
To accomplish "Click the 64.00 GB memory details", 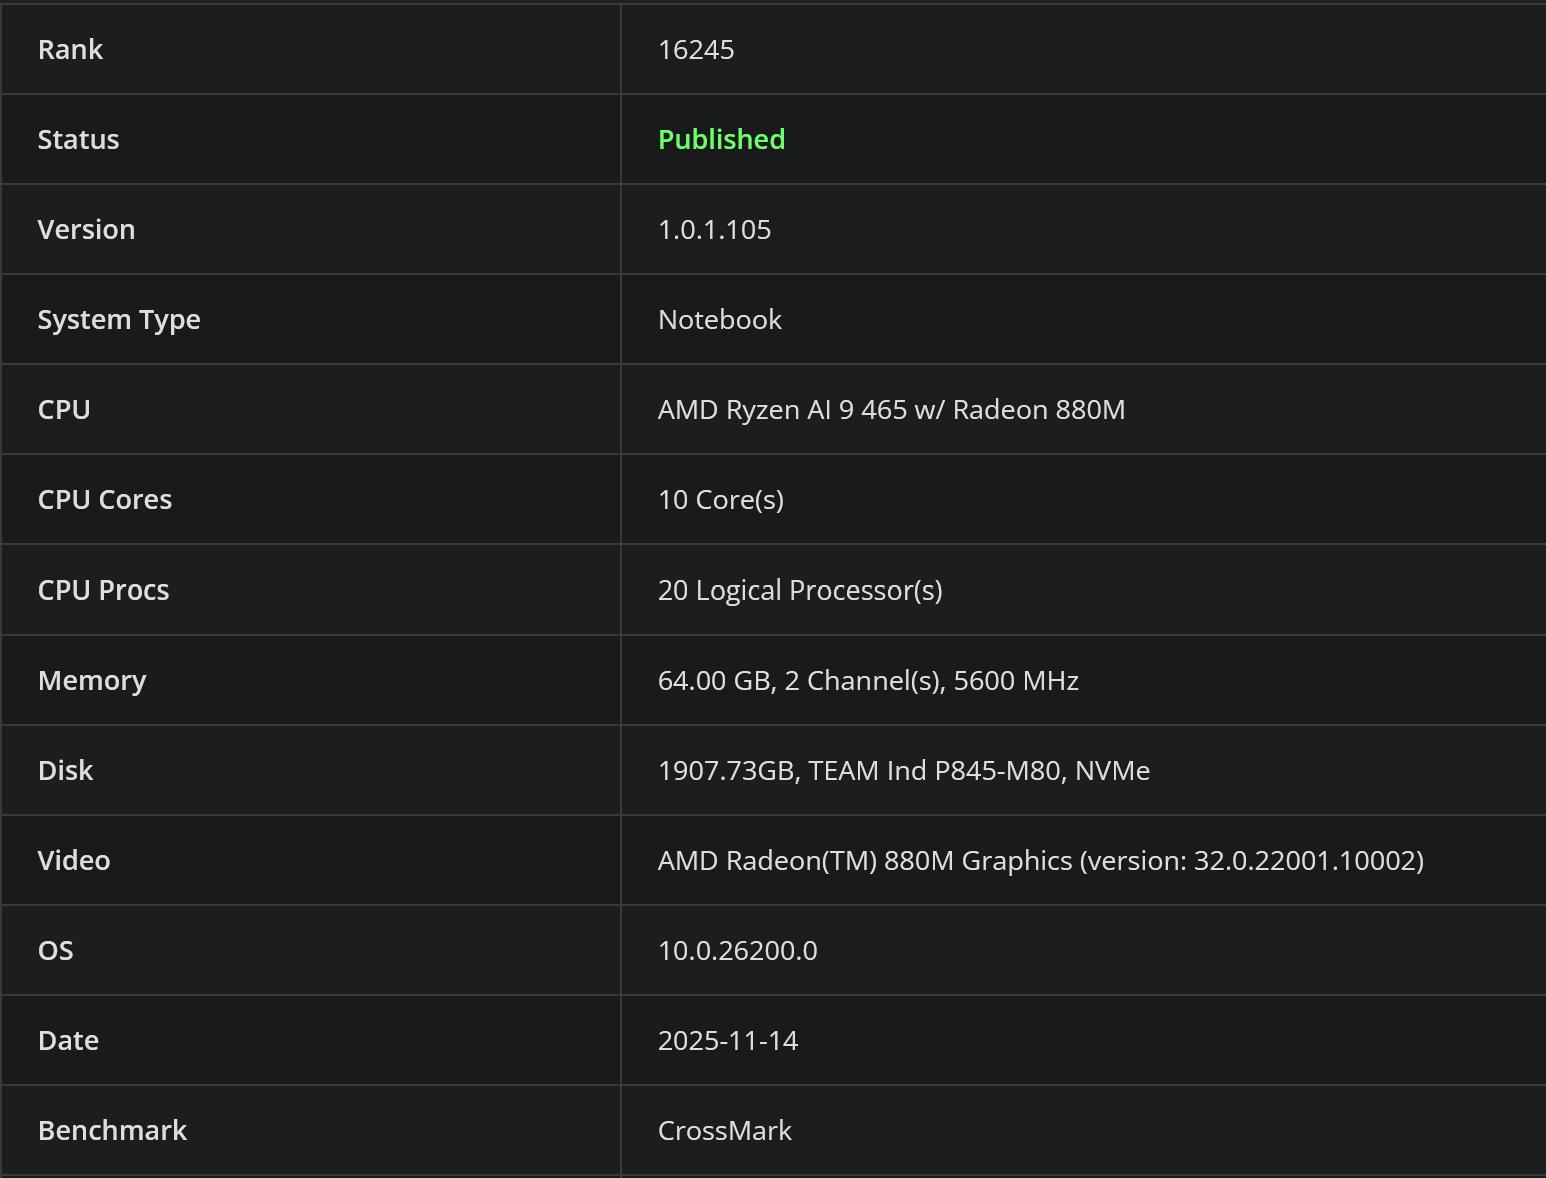I will 868,680.
